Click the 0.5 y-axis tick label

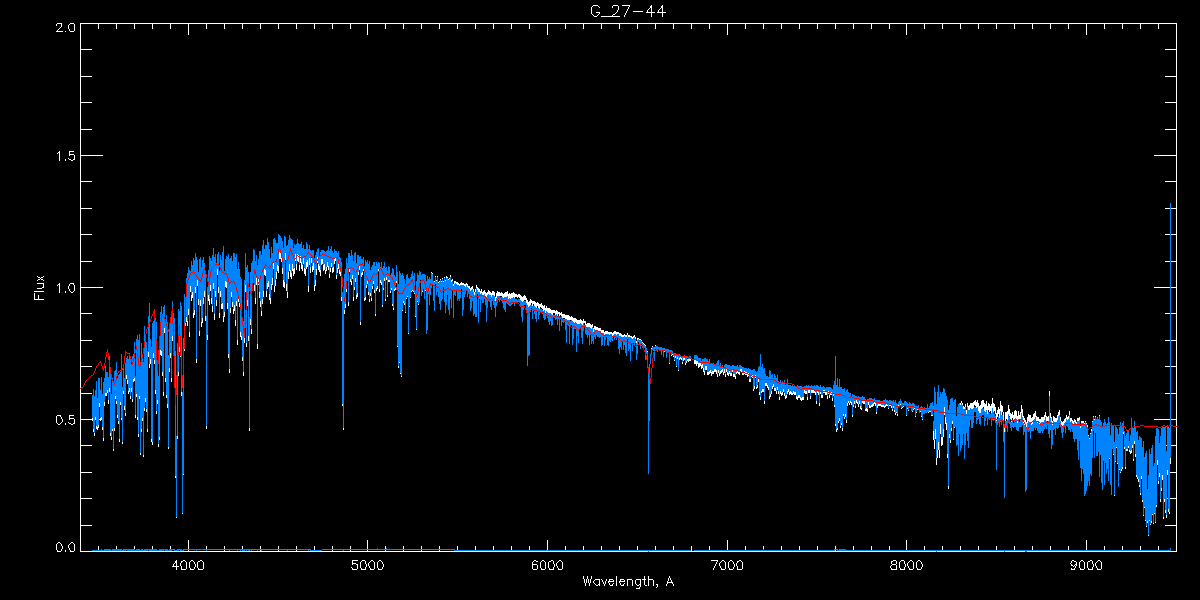click(65, 419)
